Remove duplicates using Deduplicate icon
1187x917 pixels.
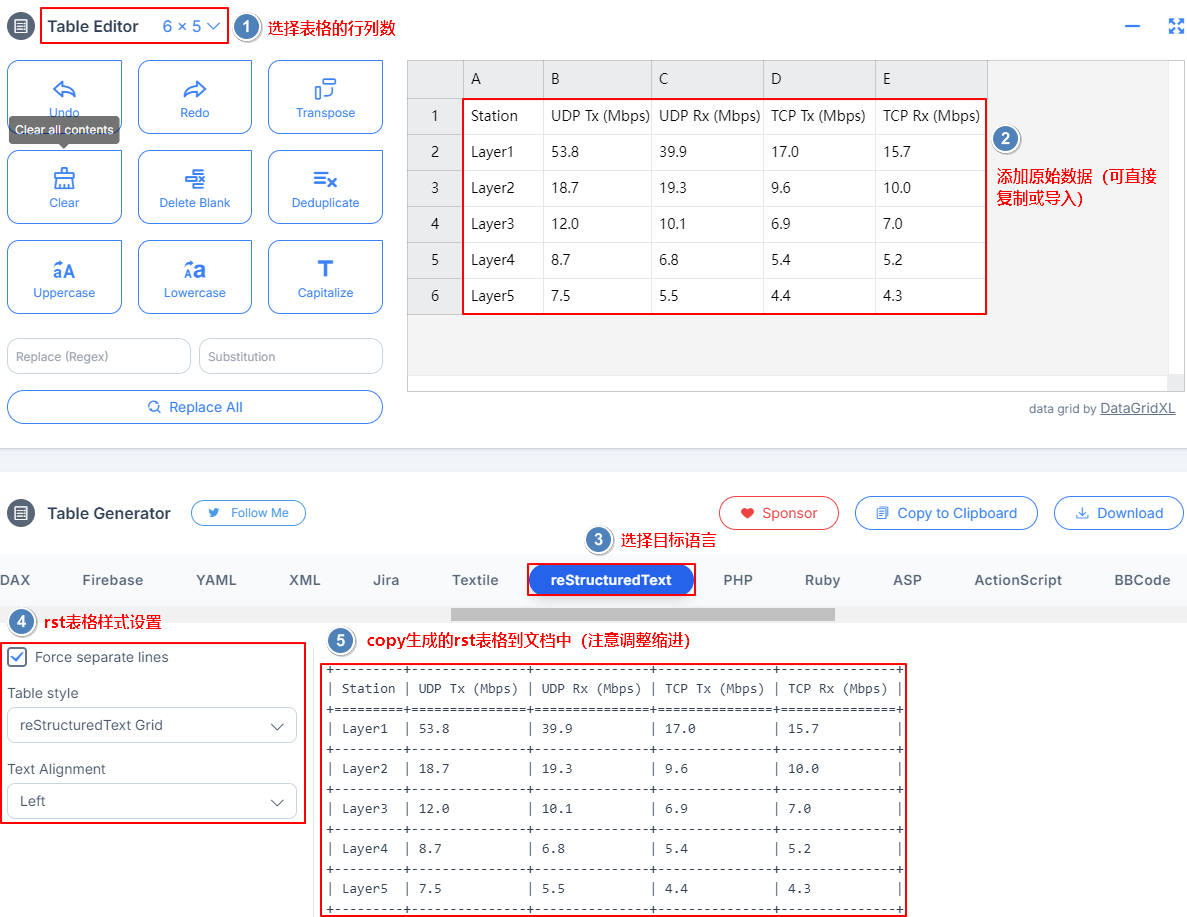coord(325,179)
